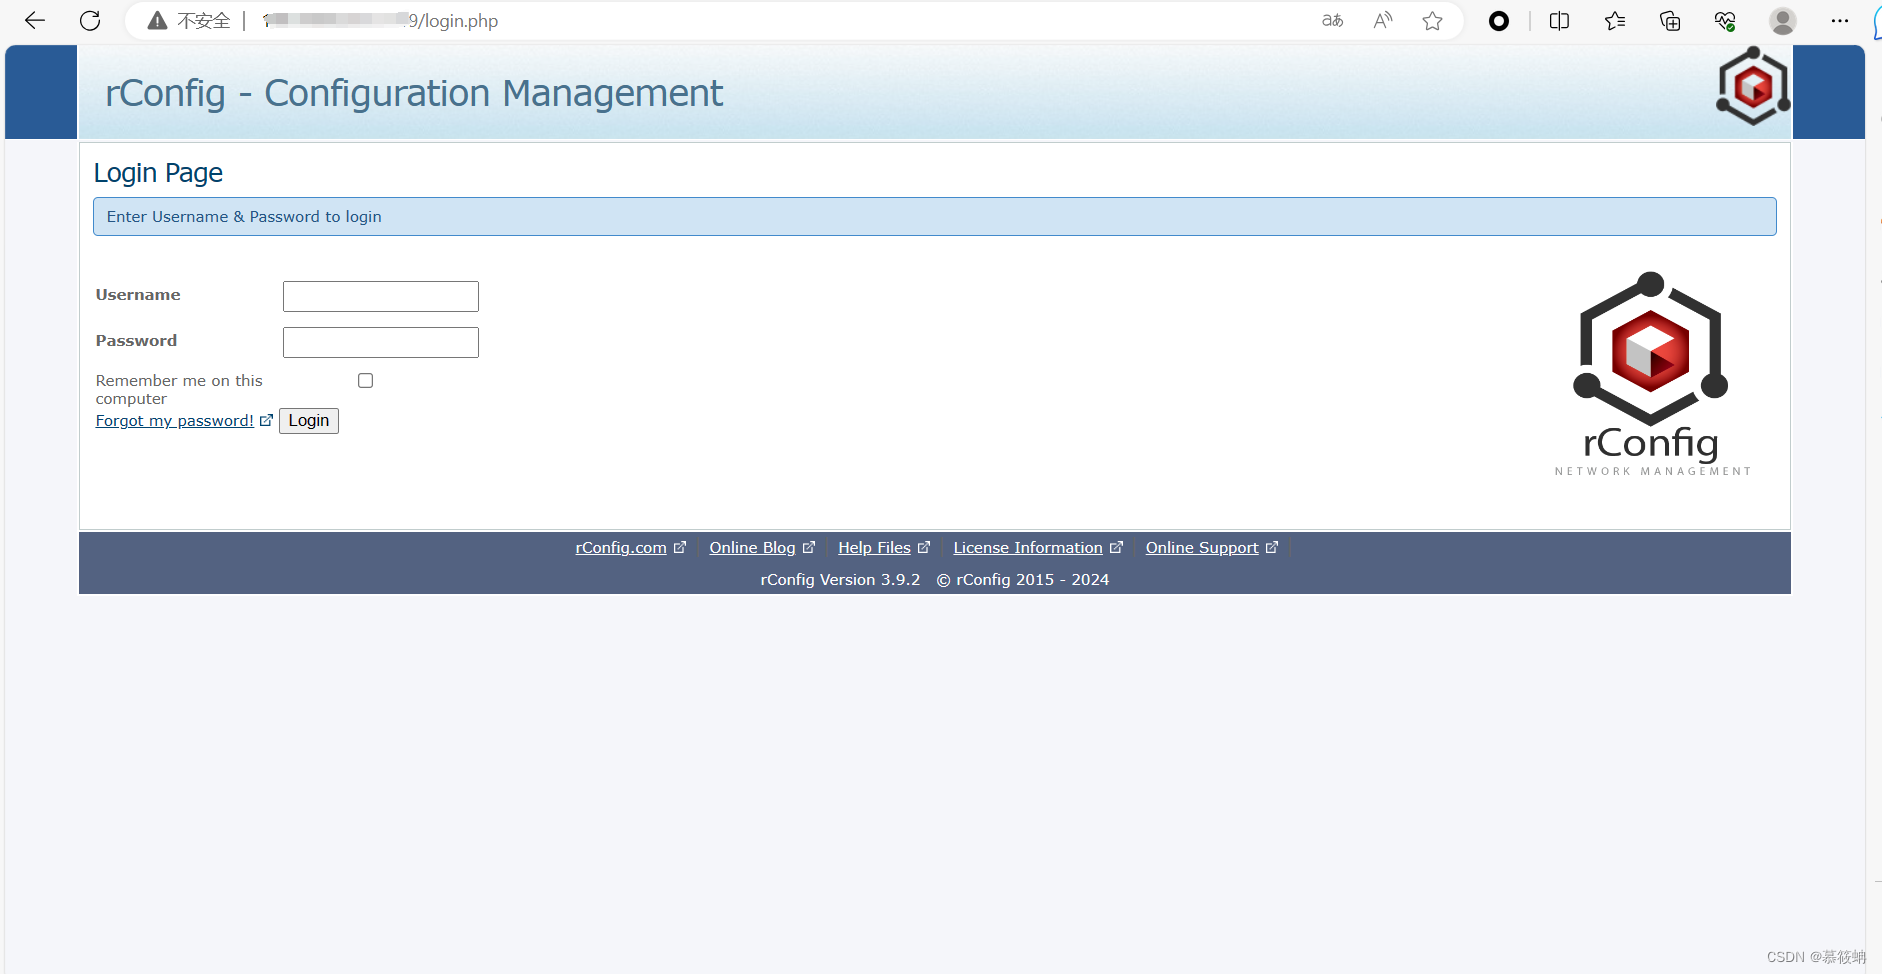
Task: Start Read Aloud for the page
Action: tap(1383, 20)
